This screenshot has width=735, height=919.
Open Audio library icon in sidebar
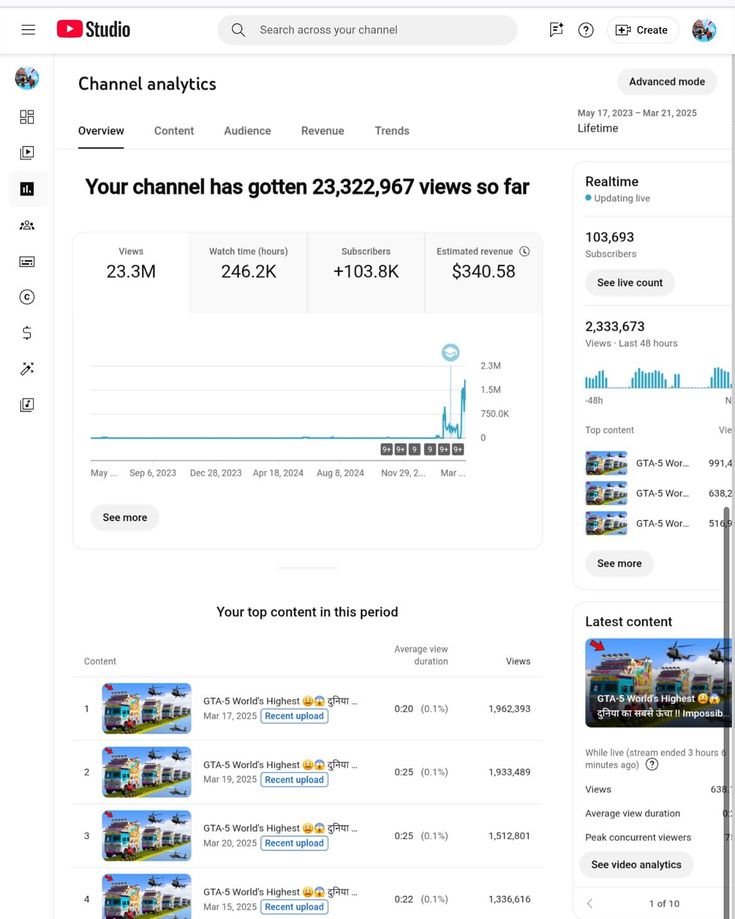click(27, 405)
